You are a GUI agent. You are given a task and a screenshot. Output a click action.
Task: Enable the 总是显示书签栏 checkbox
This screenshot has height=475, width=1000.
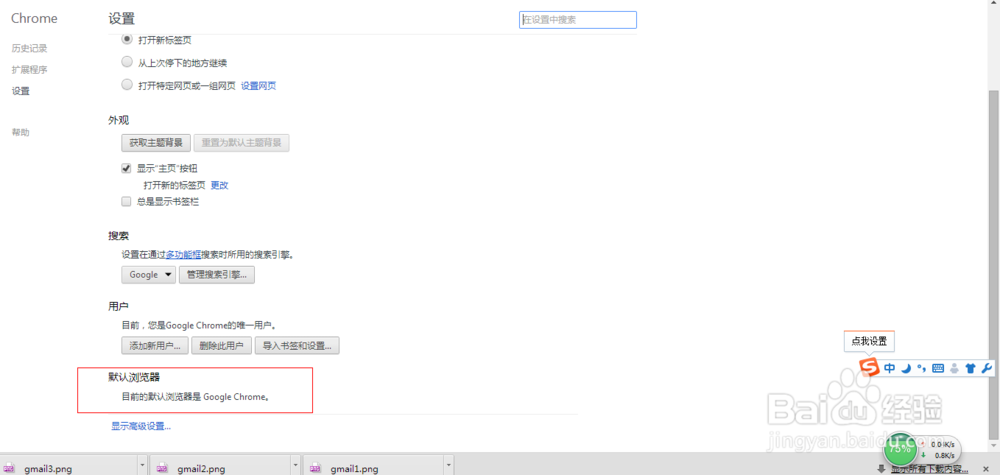(x=126, y=201)
